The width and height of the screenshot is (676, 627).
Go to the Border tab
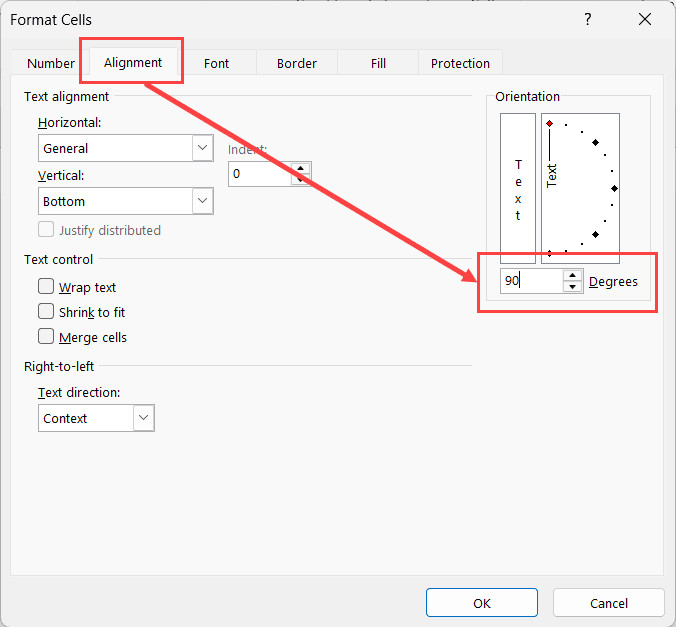click(x=297, y=63)
